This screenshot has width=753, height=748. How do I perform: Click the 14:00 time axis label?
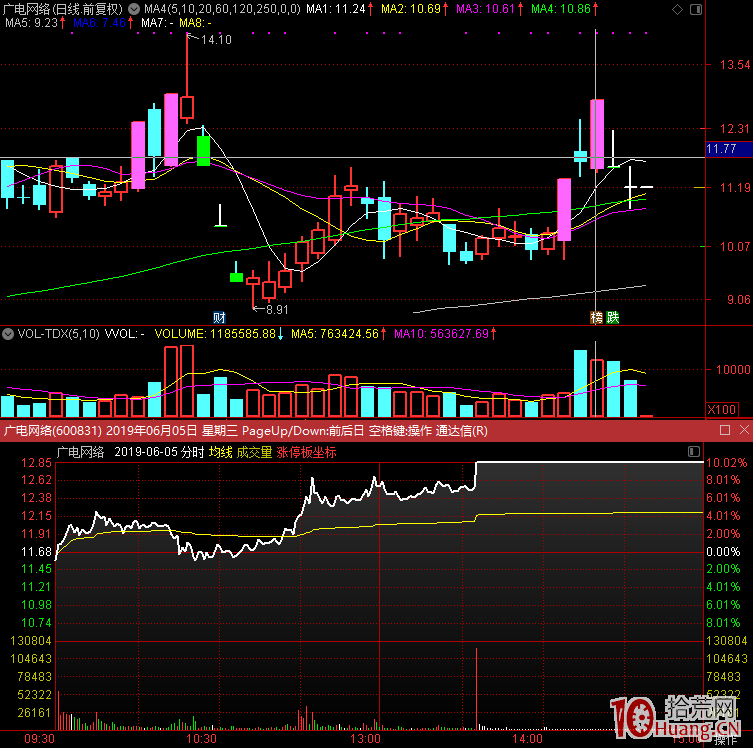(527, 738)
